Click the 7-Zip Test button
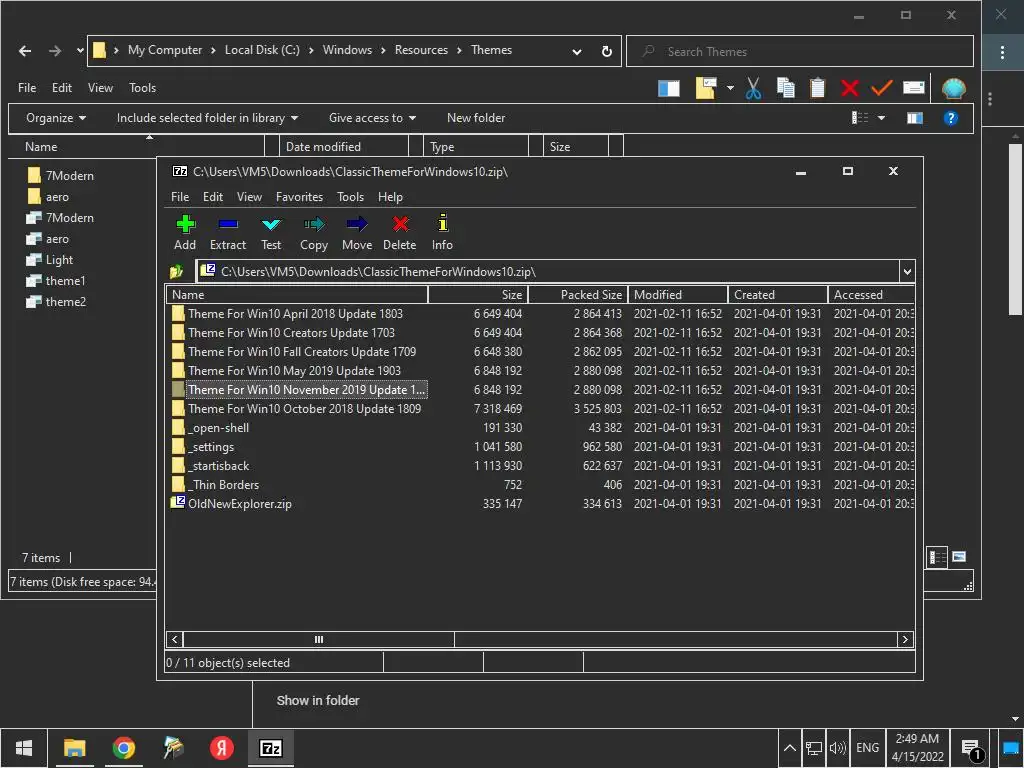This screenshot has height=768, width=1024. click(271, 233)
